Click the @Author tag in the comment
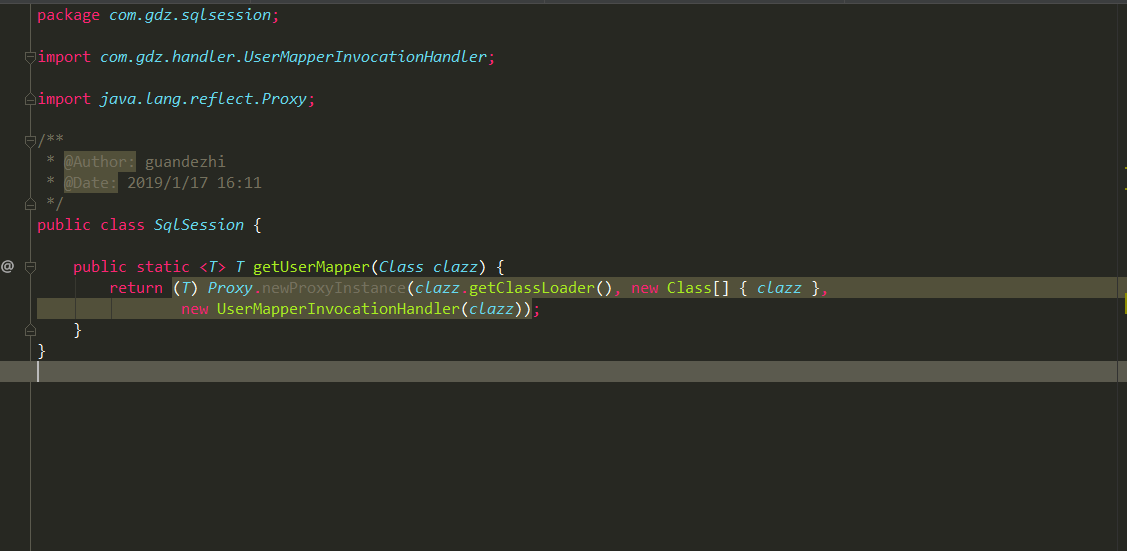Viewport: 1127px width, 551px height. [x=99, y=162]
